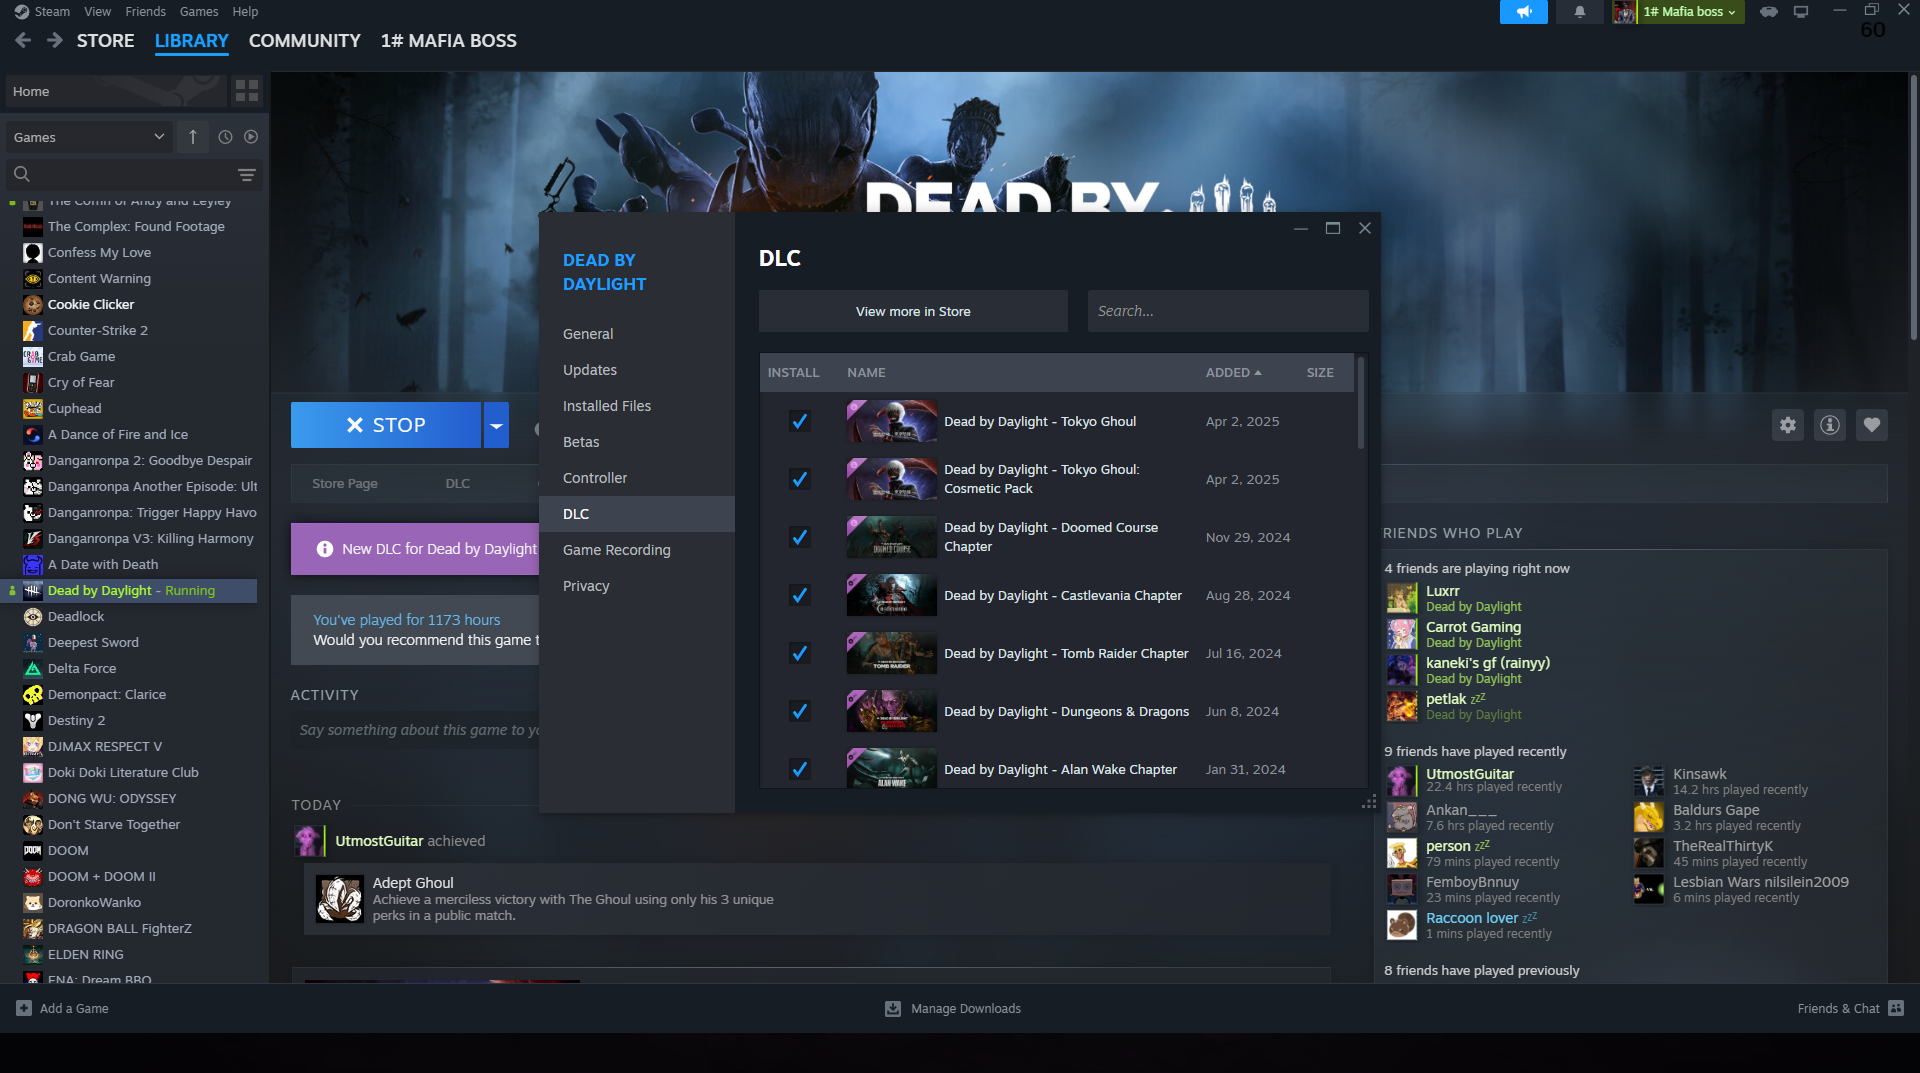Switch library to grid collections view
Viewport: 1920px width, 1073px height.
tap(246, 91)
